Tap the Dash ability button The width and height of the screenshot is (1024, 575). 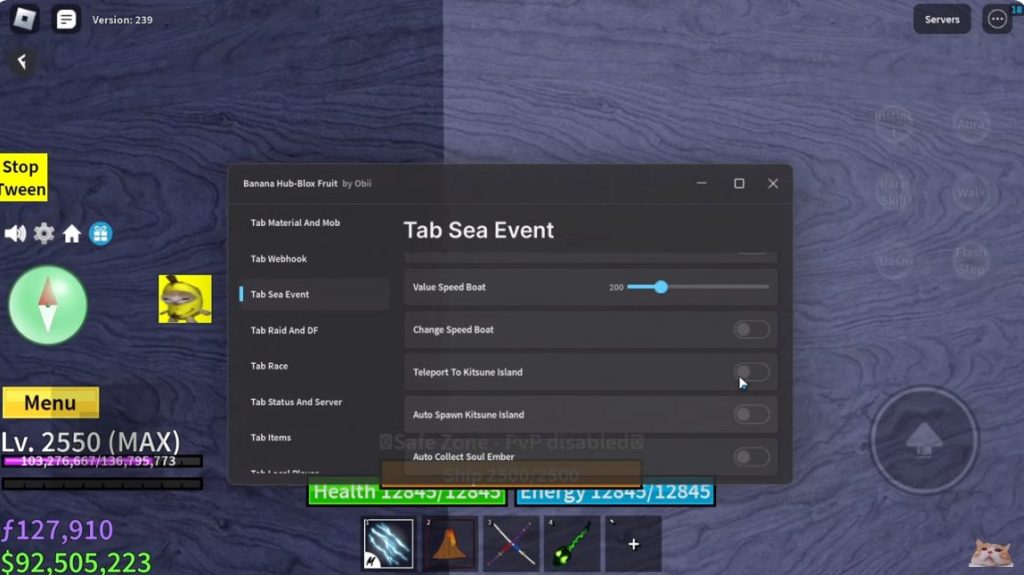pos(893,261)
